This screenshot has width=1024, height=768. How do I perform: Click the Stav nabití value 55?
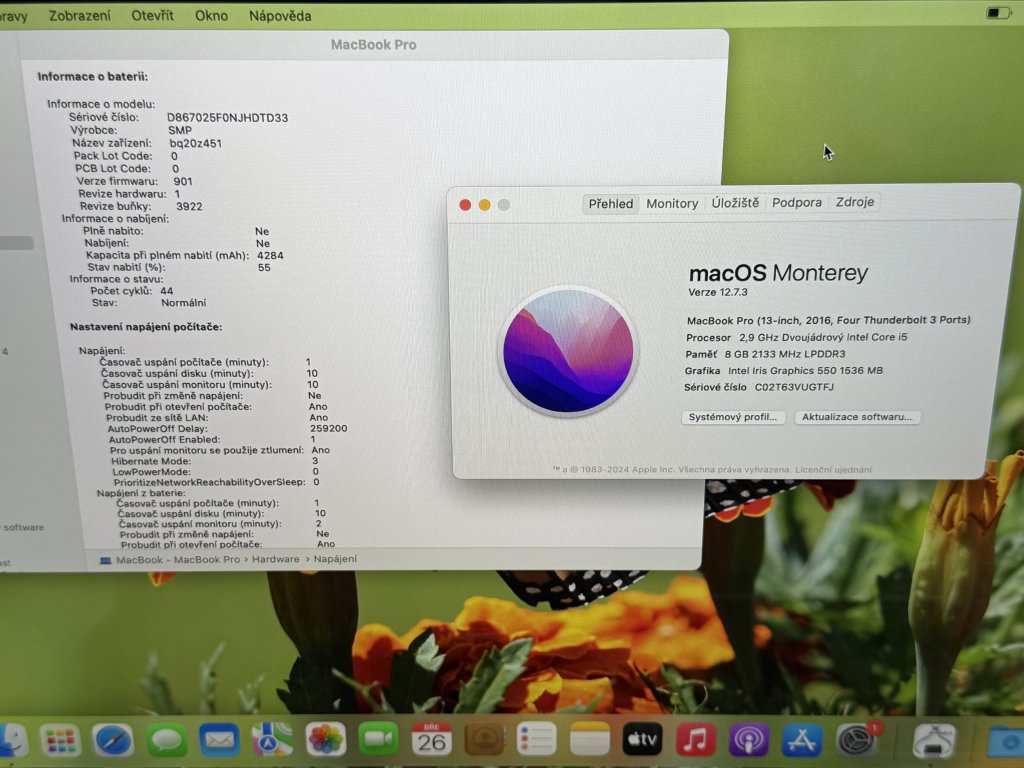pos(264,267)
